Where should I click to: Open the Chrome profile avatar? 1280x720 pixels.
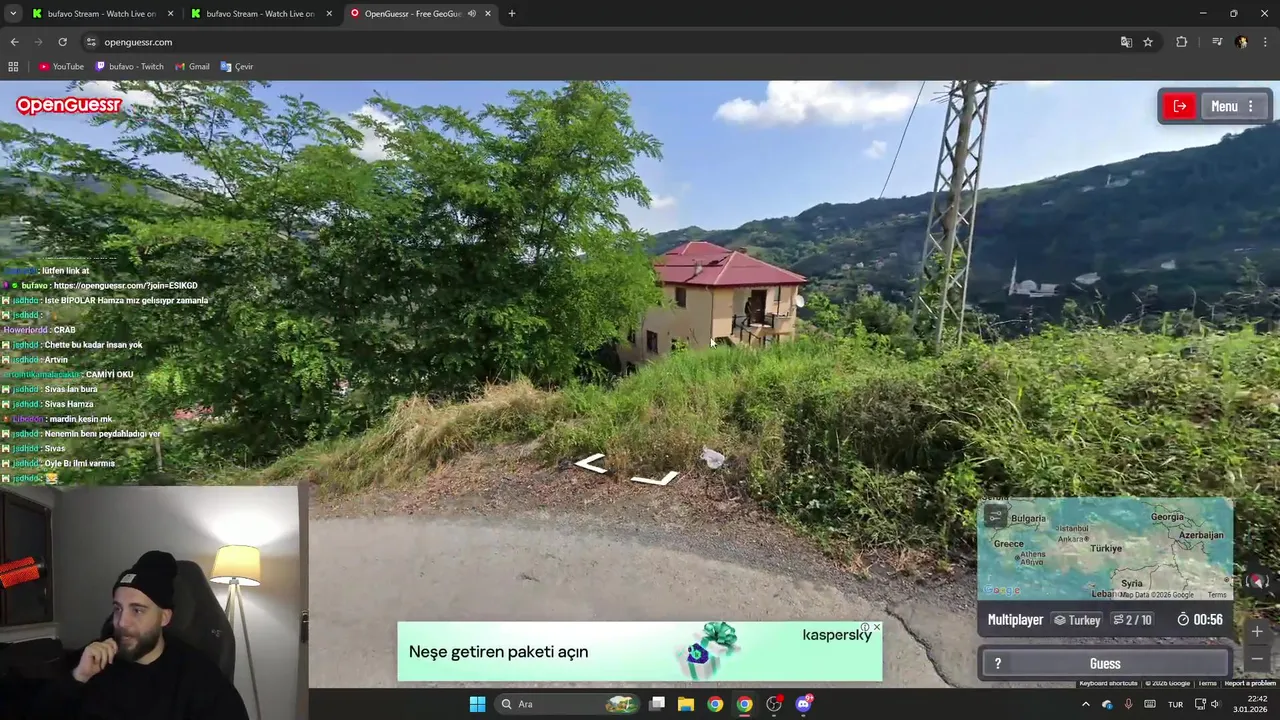click(x=1241, y=42)
